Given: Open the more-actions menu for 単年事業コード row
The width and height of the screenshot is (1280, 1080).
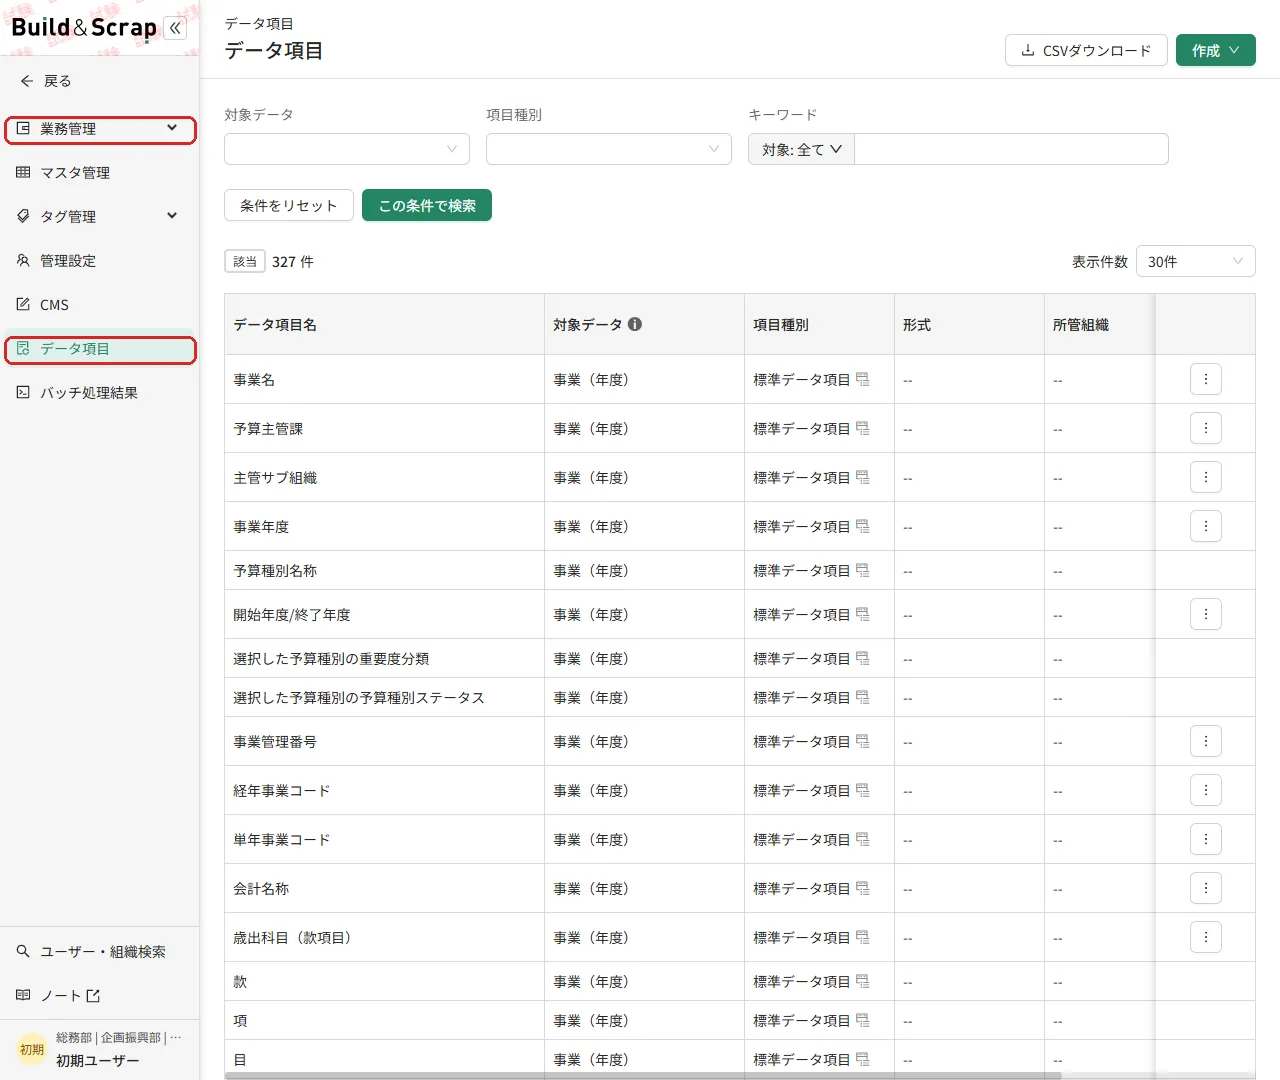Looking at the screenshot, I should point(1206,839).
